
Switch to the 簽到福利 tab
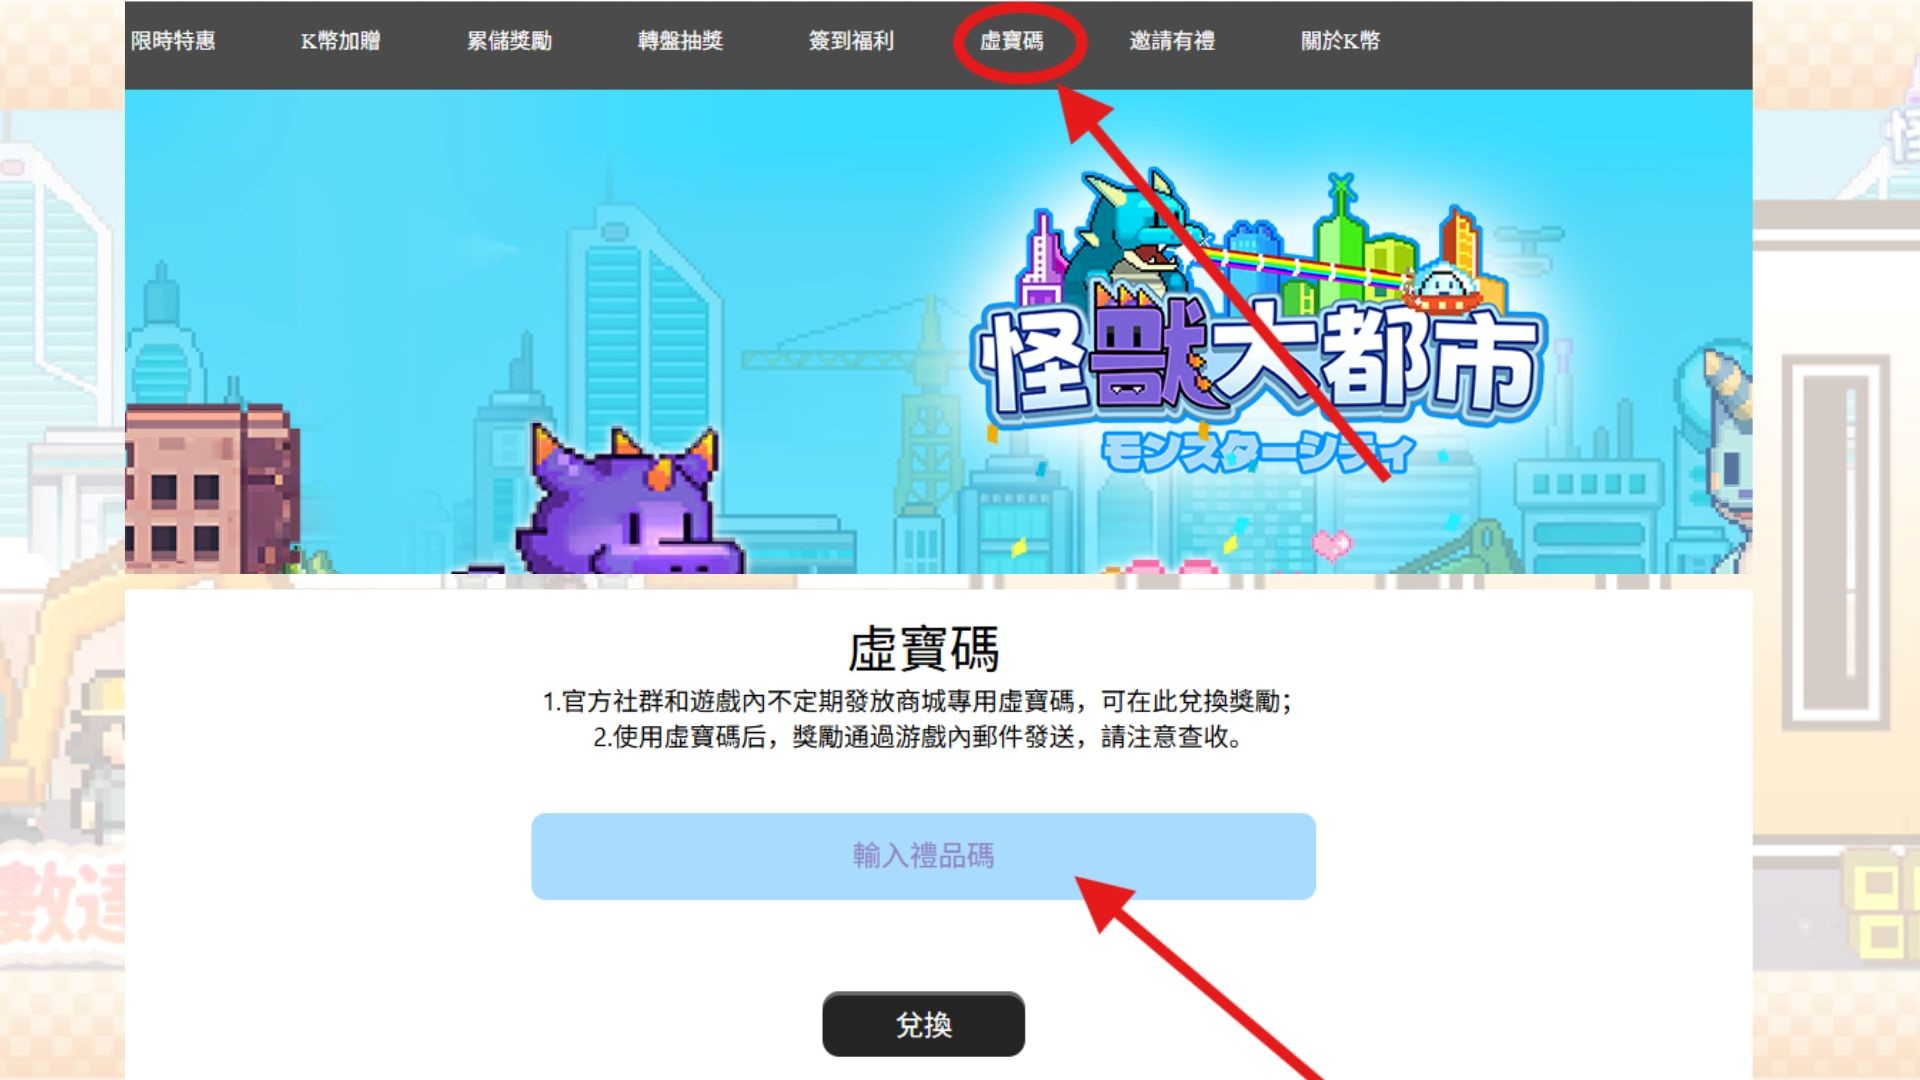click(851, 41)
